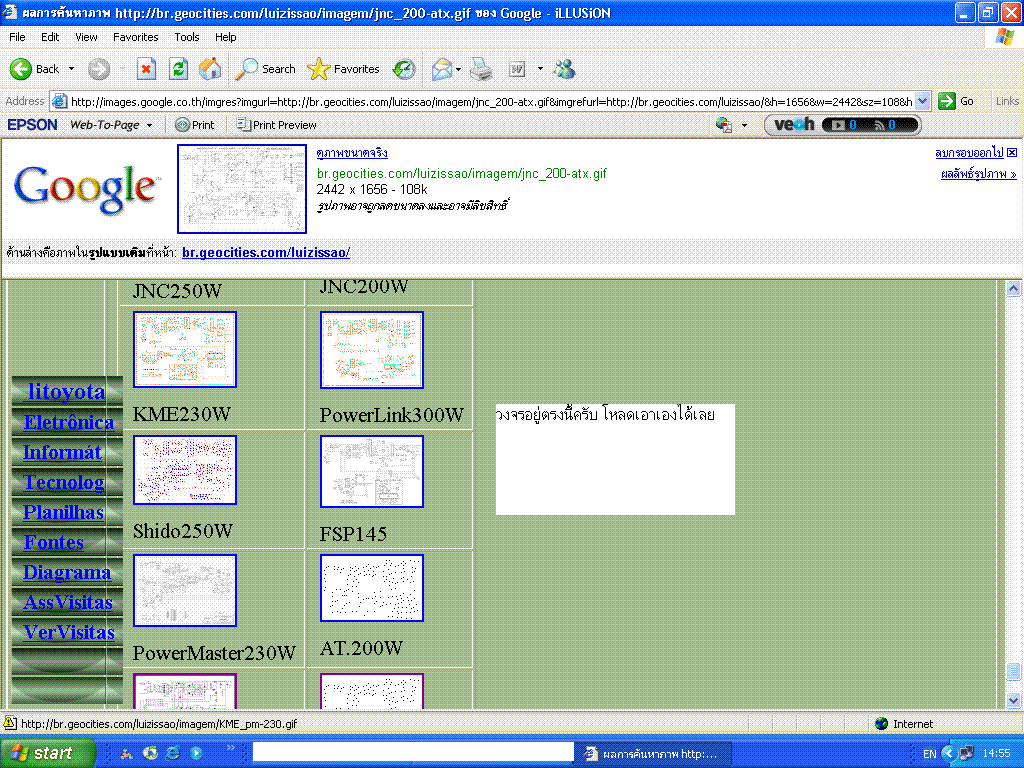The height and width of the screenshot is (768, 1024).
Task: Open Messenger people icon
Action: tap(564, 69)
